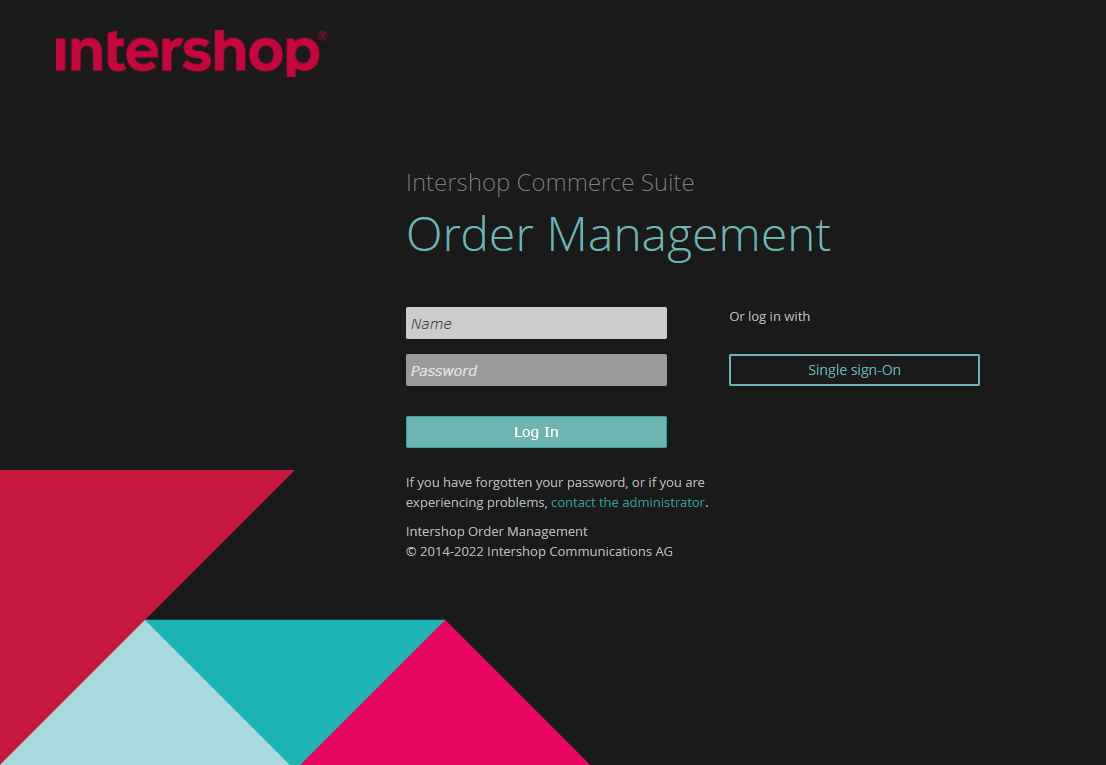Click the Log In button
The width and height of the screenshot is (1106, 765).
pos(536,432)
